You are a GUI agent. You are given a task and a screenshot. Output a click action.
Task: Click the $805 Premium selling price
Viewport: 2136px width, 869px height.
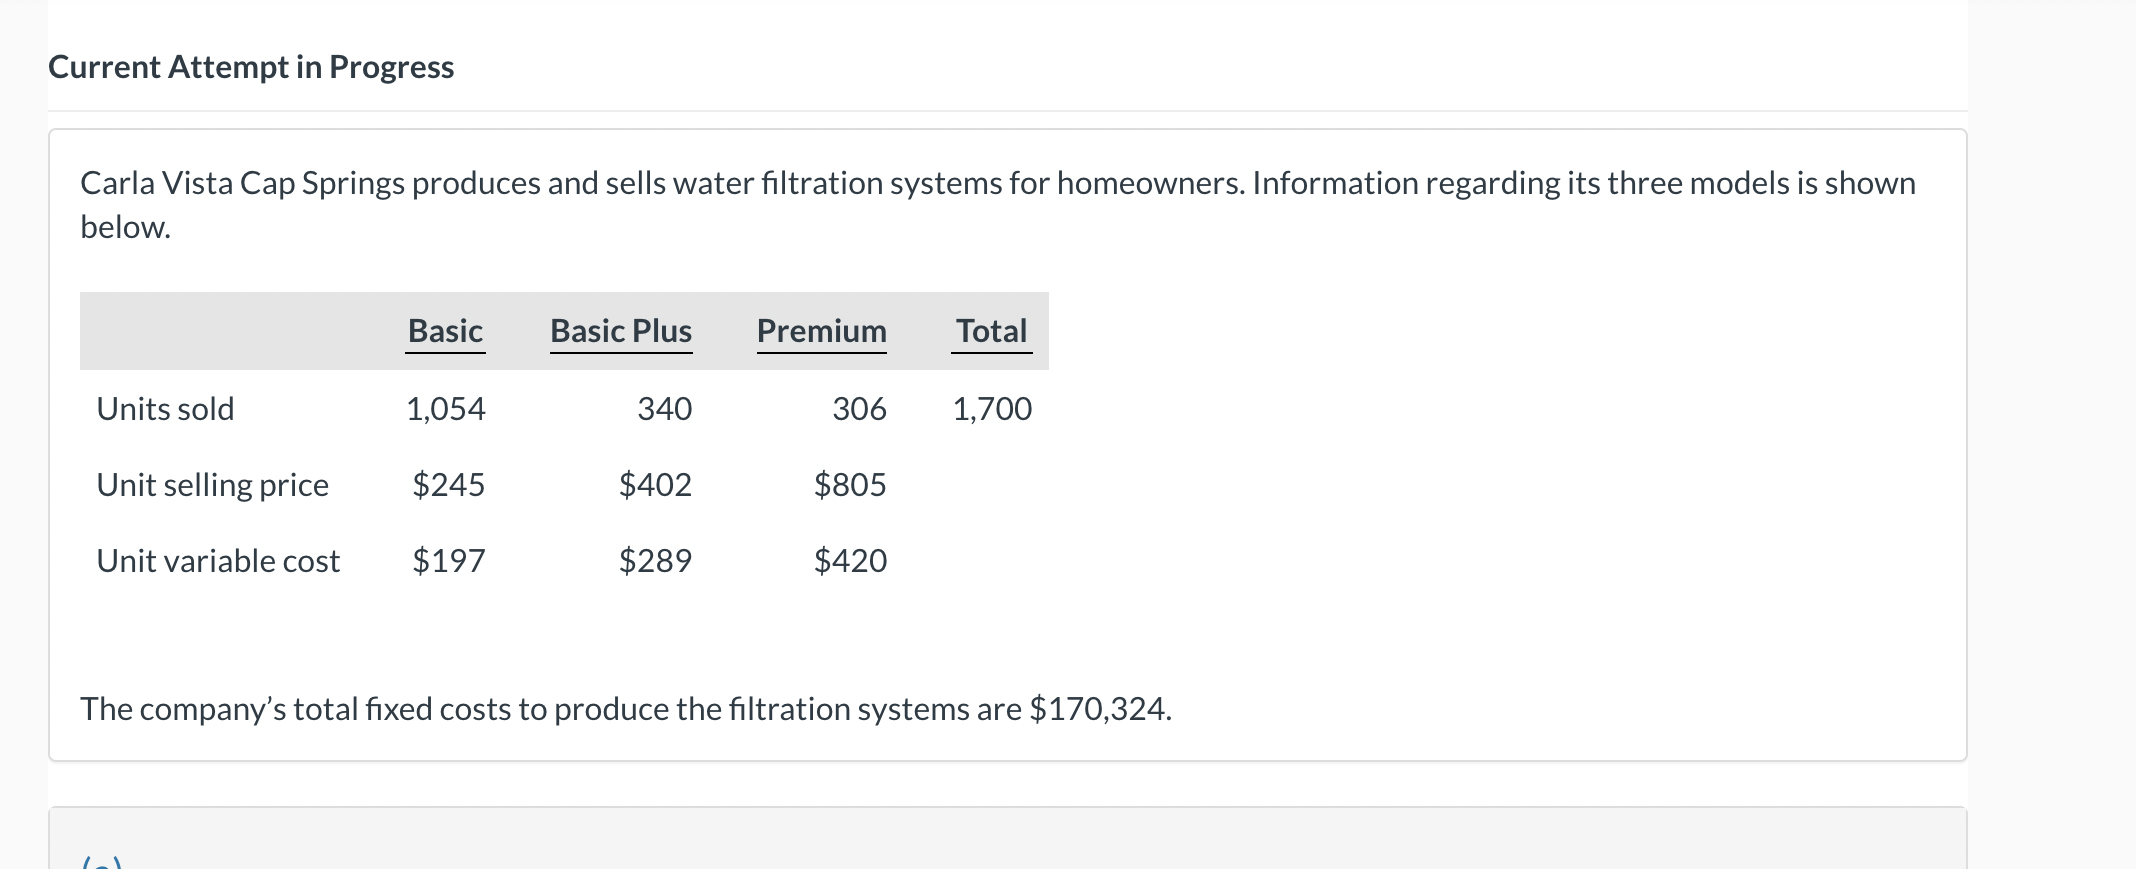850,485
